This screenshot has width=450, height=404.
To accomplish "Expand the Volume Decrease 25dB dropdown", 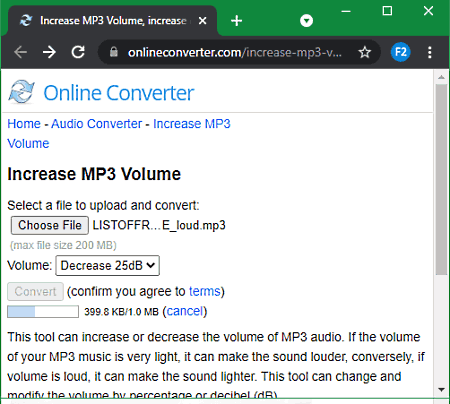I will click(107, 266).
